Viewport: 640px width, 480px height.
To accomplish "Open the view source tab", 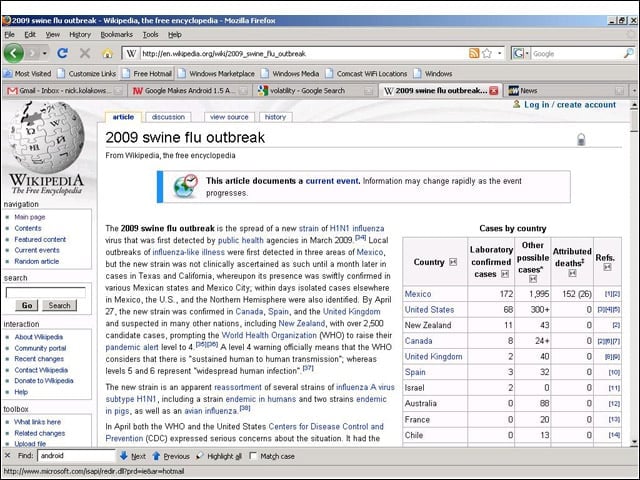I will 229,117.
